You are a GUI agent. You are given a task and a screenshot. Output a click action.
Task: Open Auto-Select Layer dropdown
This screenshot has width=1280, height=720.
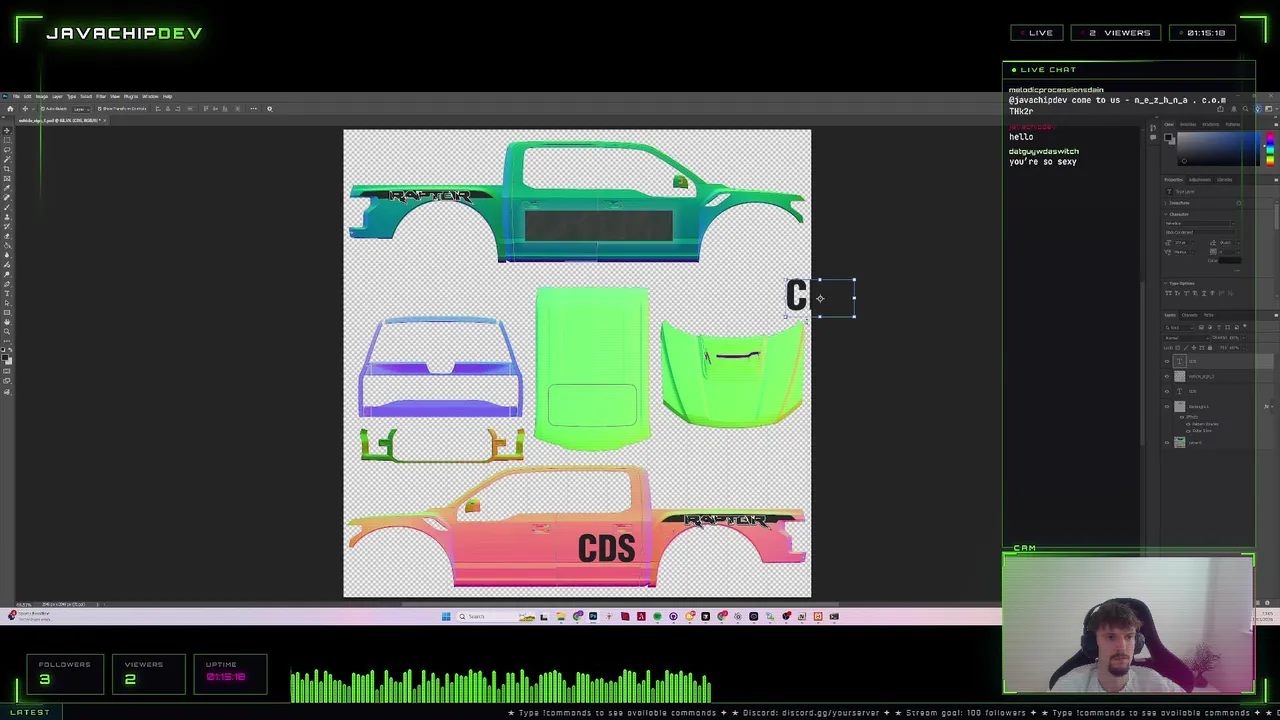(82, 109)
